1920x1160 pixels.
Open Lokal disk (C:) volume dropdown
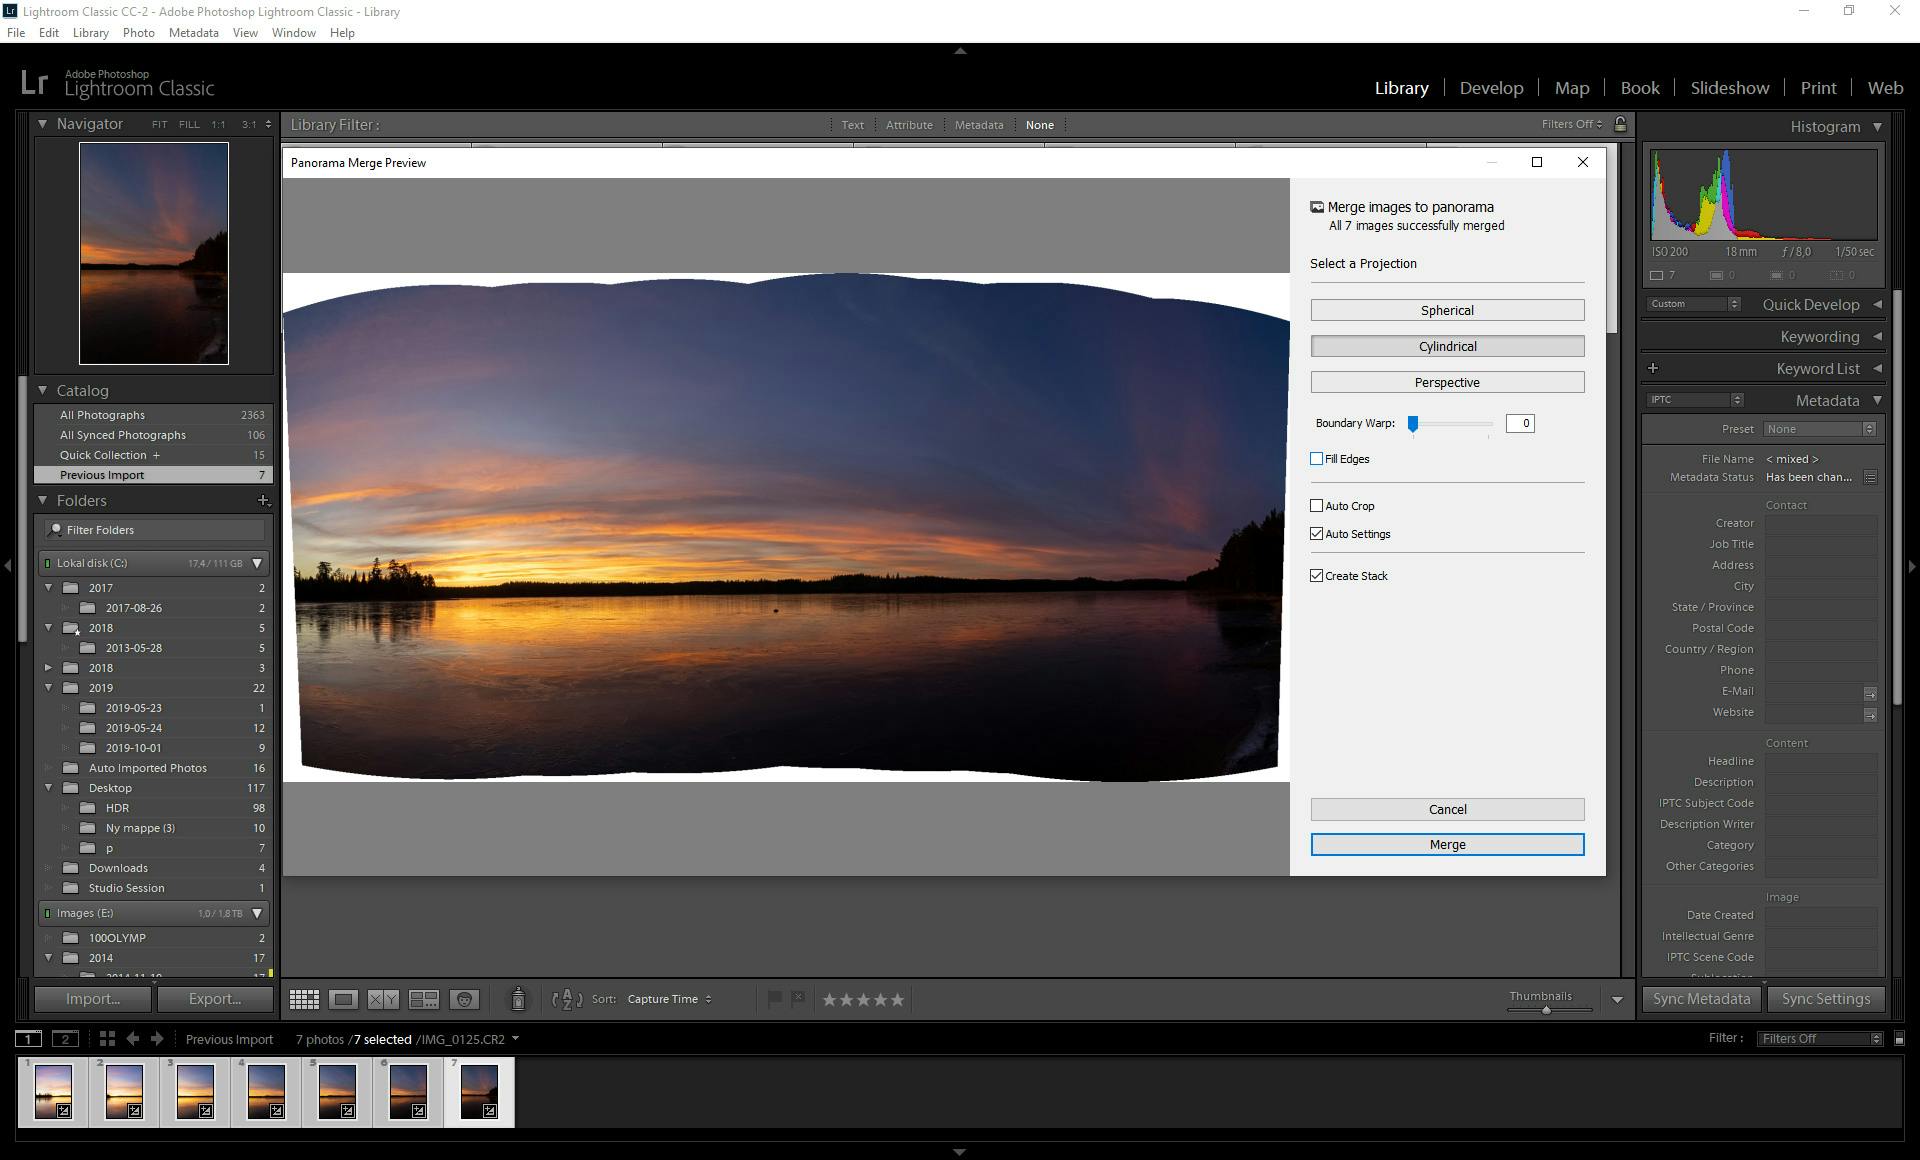pyautogui.click(x=257, y=563)
